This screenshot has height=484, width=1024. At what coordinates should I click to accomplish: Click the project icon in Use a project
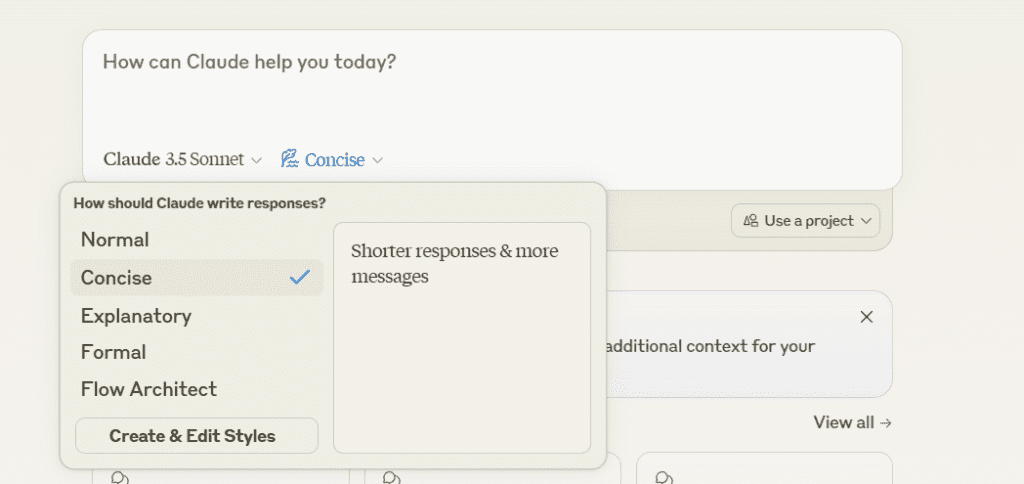750,221
